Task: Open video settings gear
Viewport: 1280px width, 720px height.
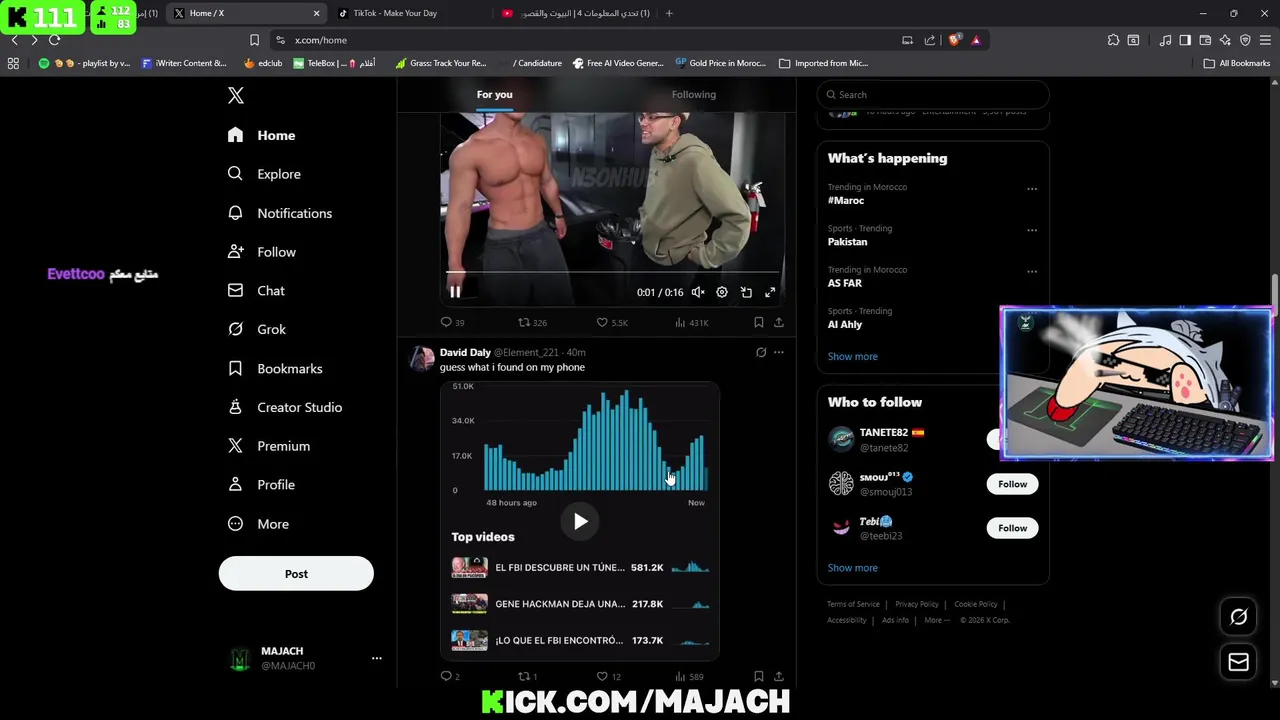Action: click(x=722, y=292)
